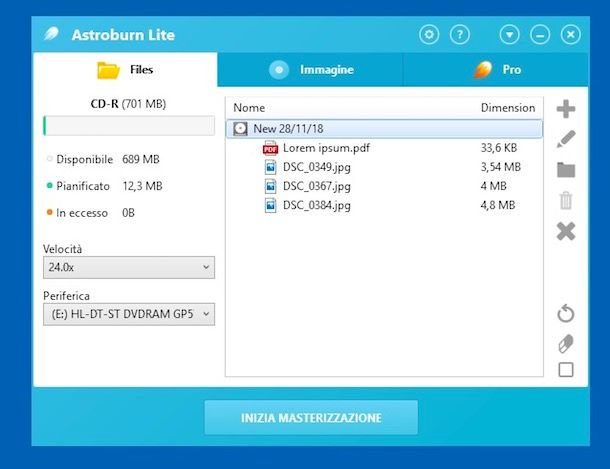This screenshot has width=610, height=469.
Task: Switch to the Immagine tab
Action: pyautogui.click(x=310, y=70)
